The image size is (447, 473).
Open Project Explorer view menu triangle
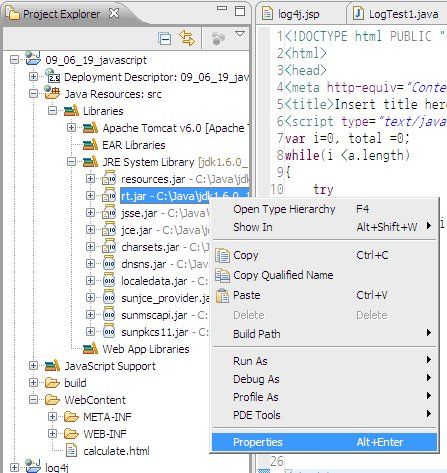[x=240, y=34]
